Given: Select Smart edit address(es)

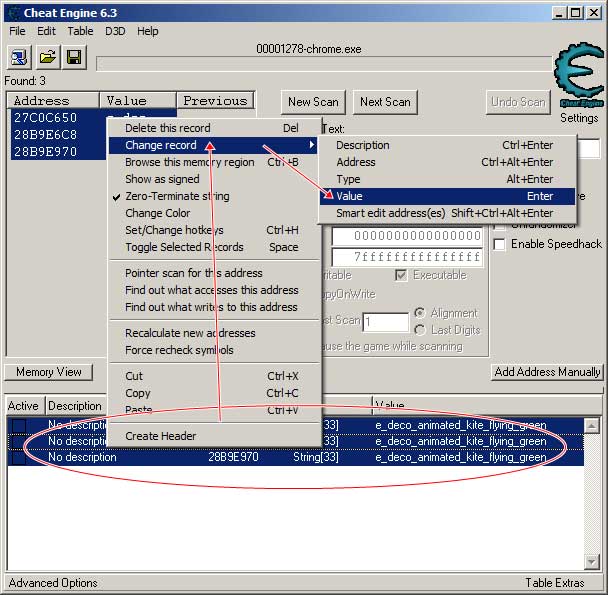Looking at the screenshot, I should (x=447, y=213).
